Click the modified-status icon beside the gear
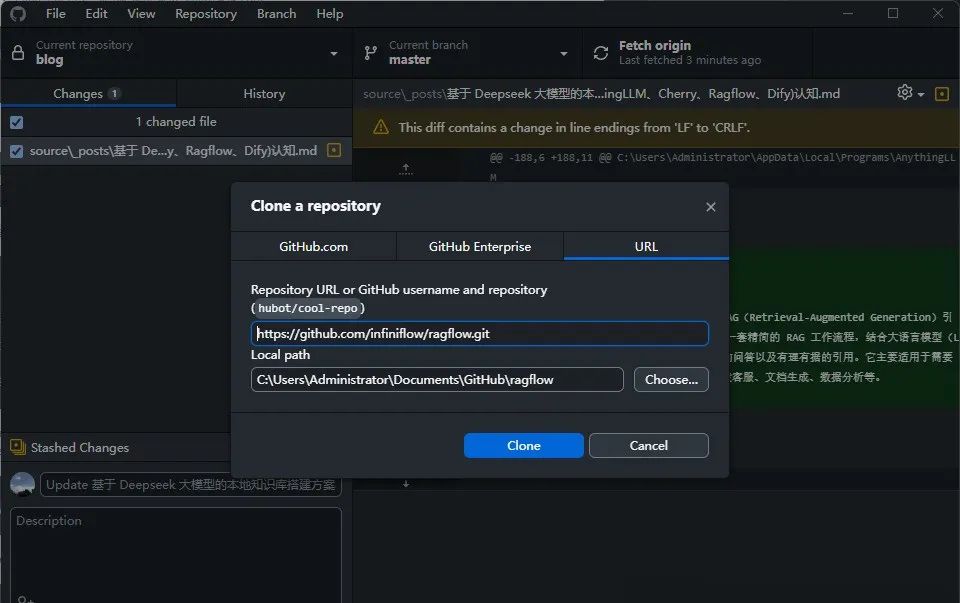This screenshot has height=603, width=960. tap(942, 94)
